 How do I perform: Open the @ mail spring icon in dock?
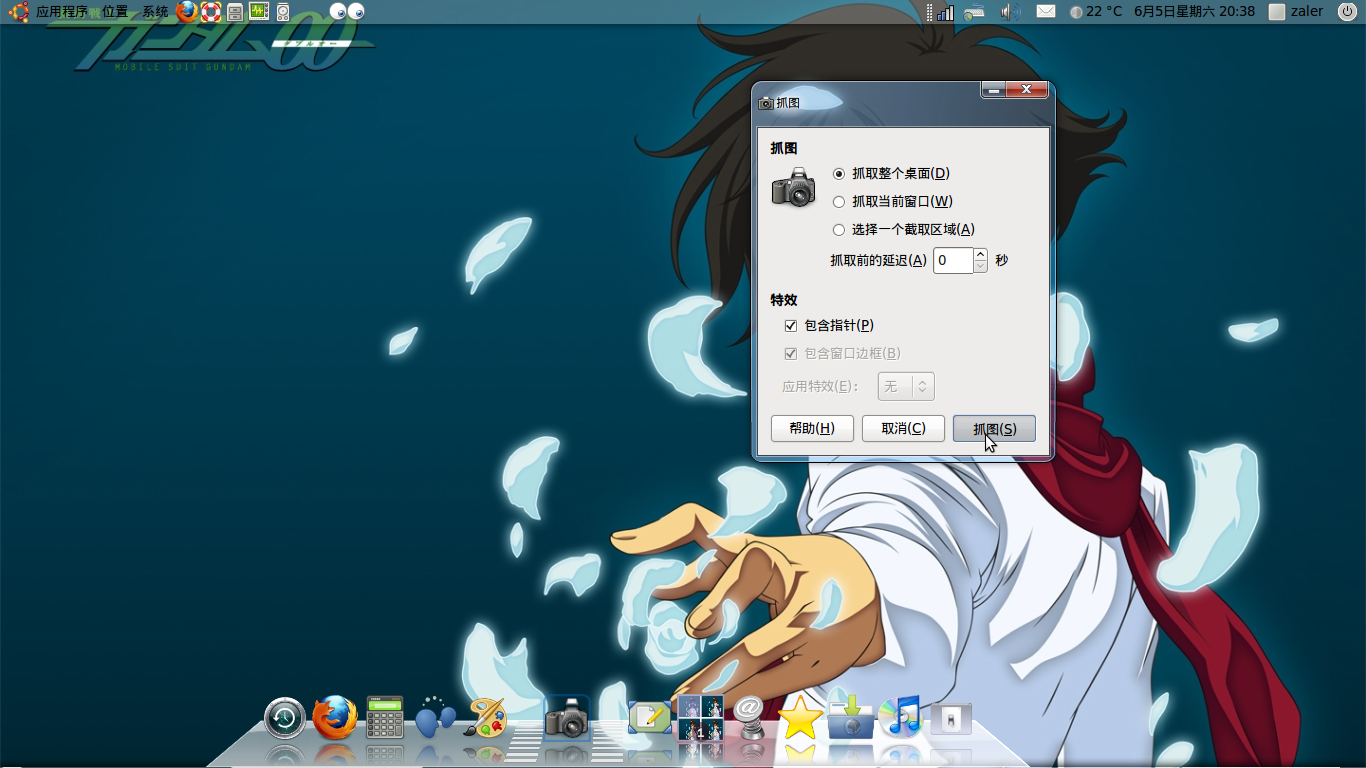750,718
